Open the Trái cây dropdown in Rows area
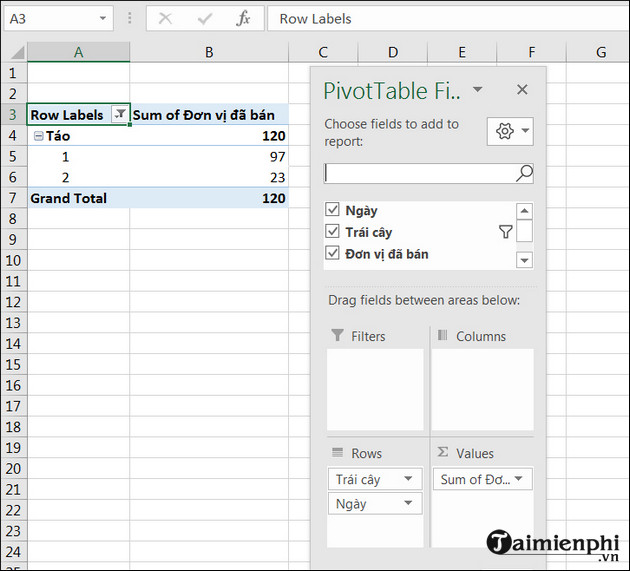 408,478
